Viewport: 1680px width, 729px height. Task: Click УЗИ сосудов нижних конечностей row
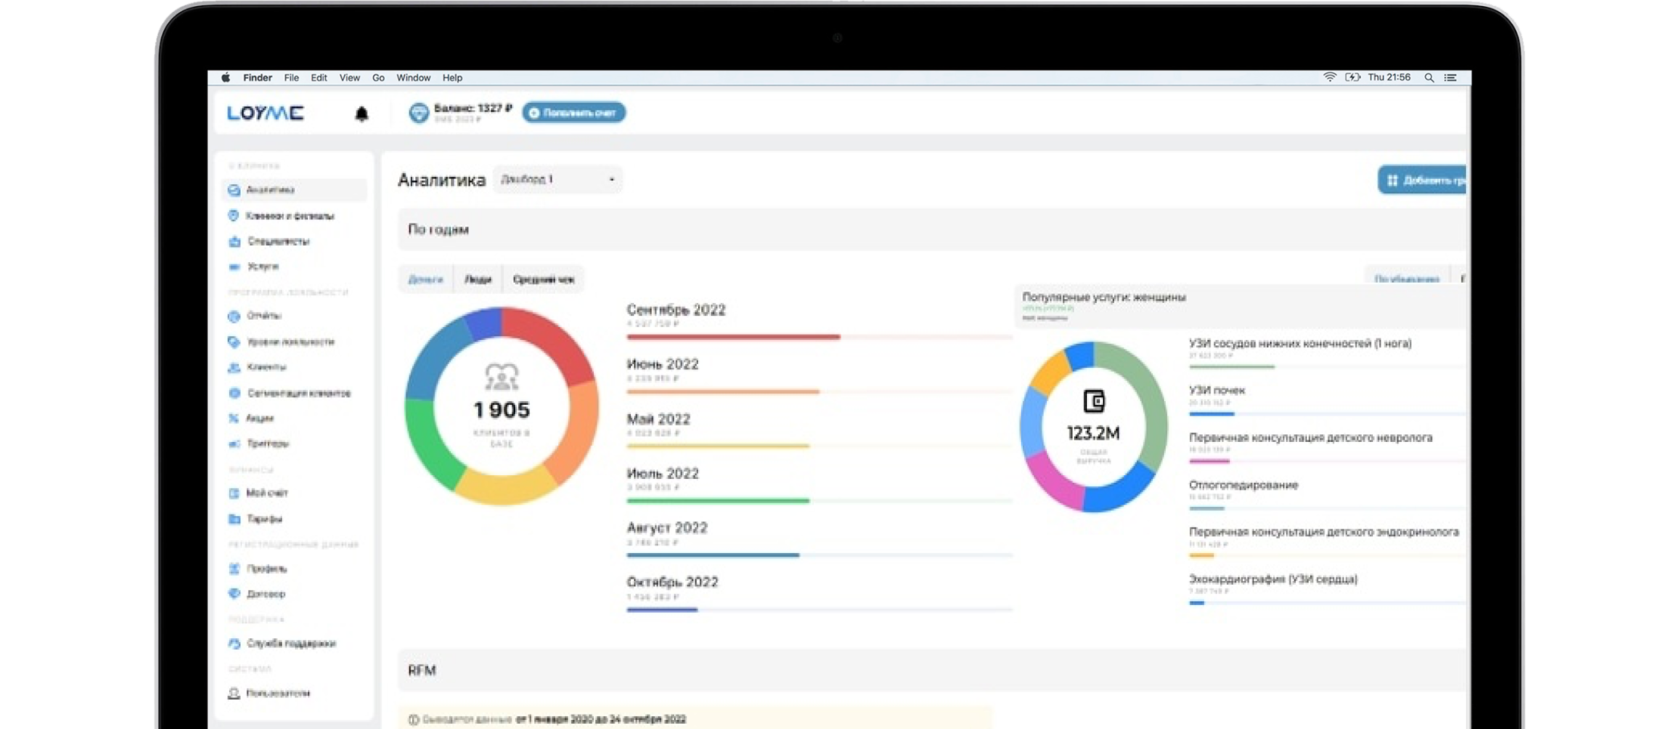tap(1327, 353)
